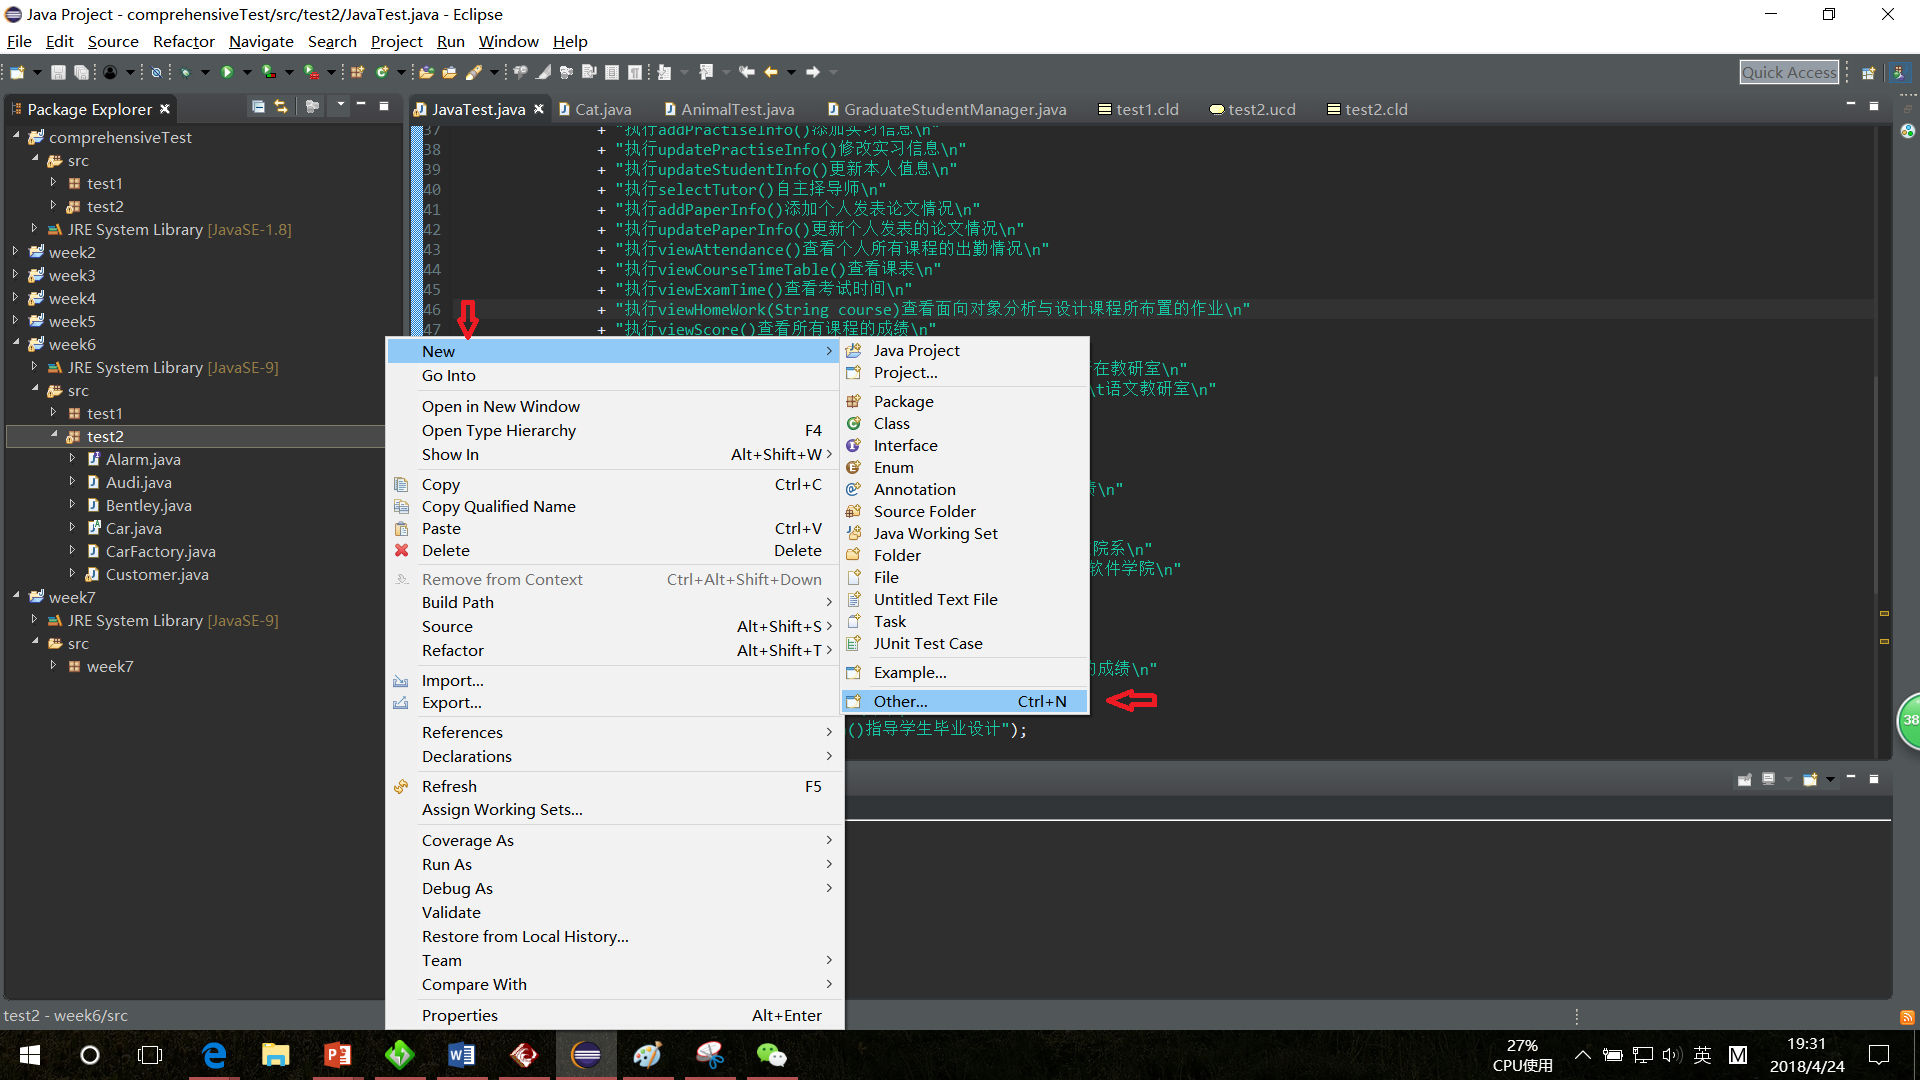Select the Interface creation icon

[x=856, y=446]
